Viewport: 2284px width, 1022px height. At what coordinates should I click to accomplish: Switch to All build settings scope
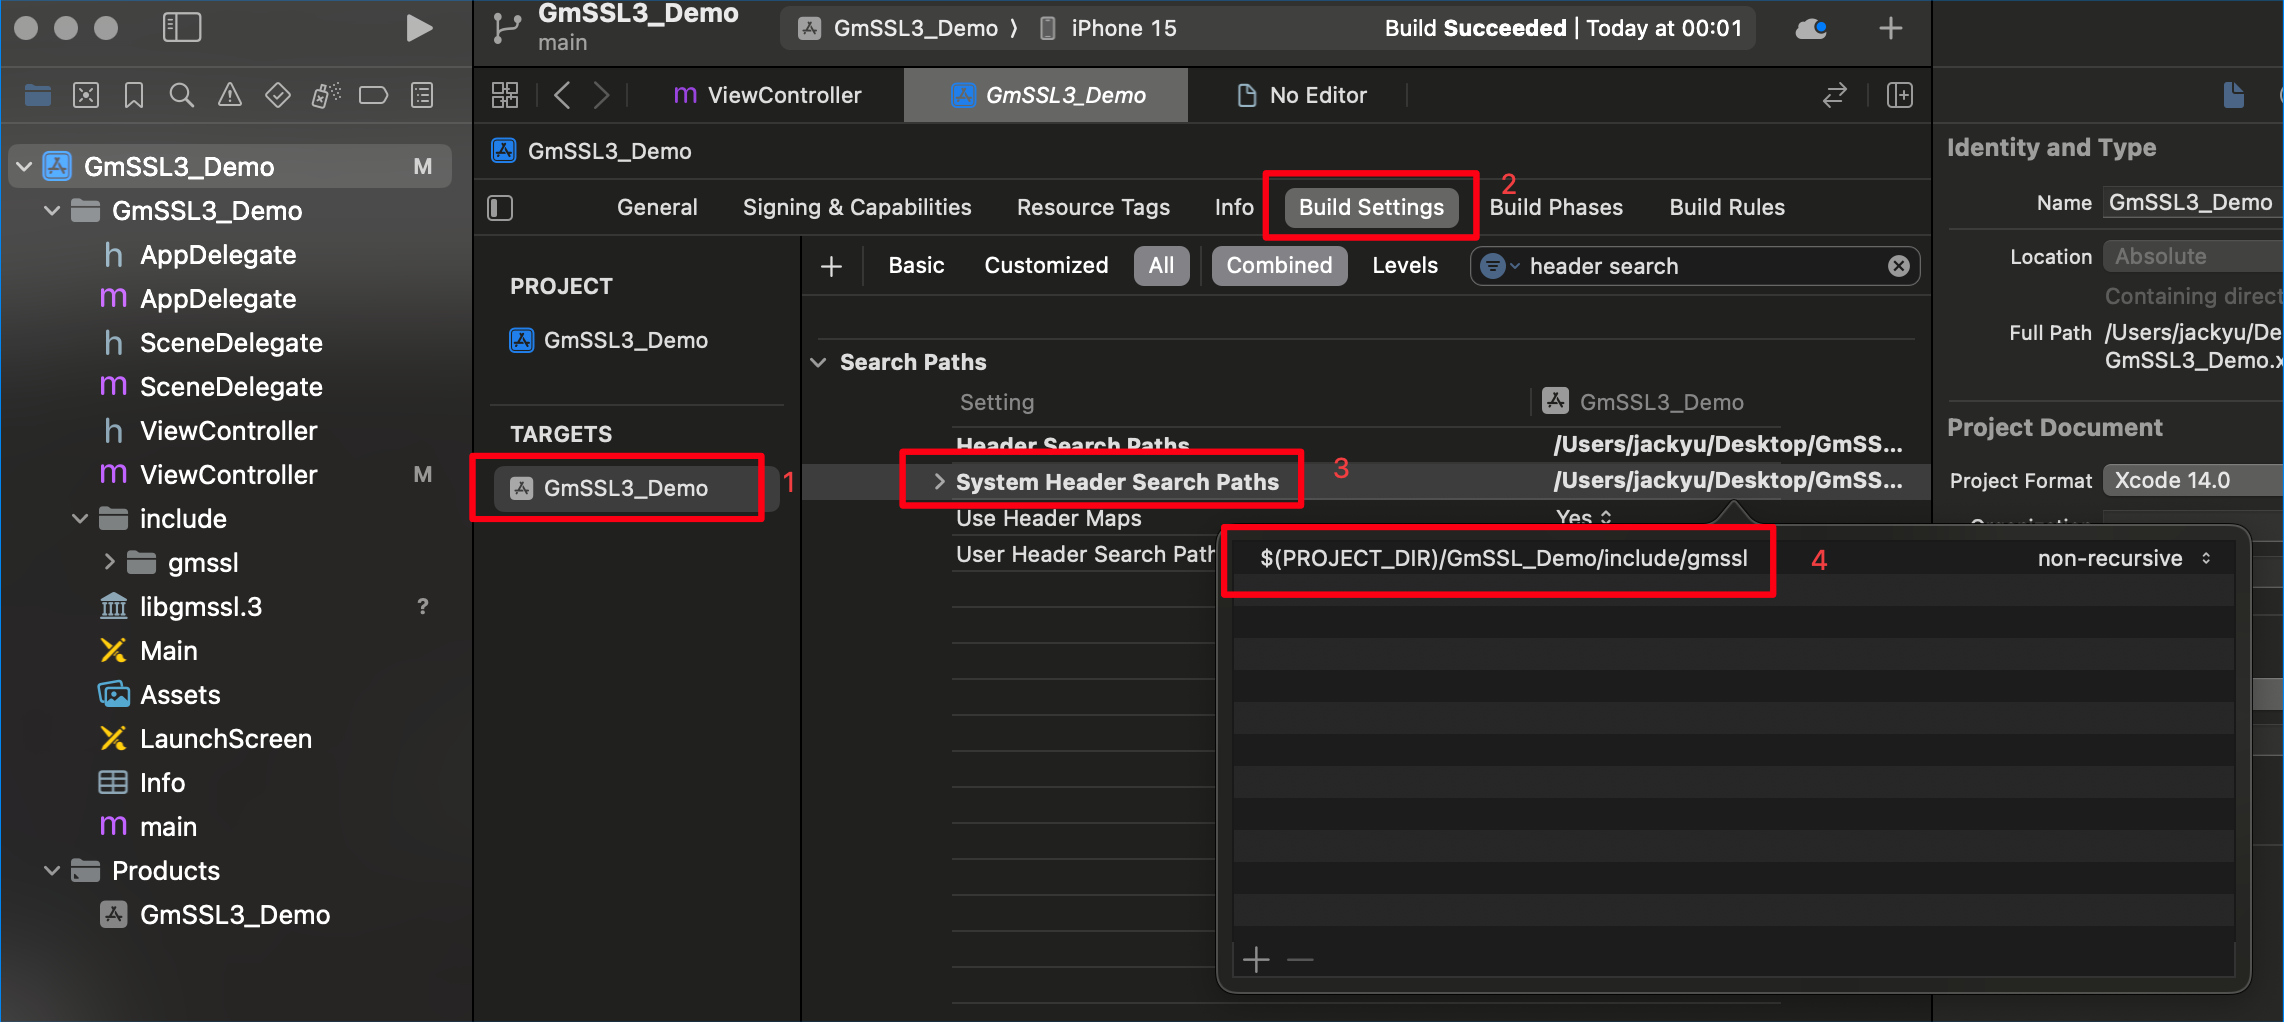pyautogui.click(x=1161, y=266)
